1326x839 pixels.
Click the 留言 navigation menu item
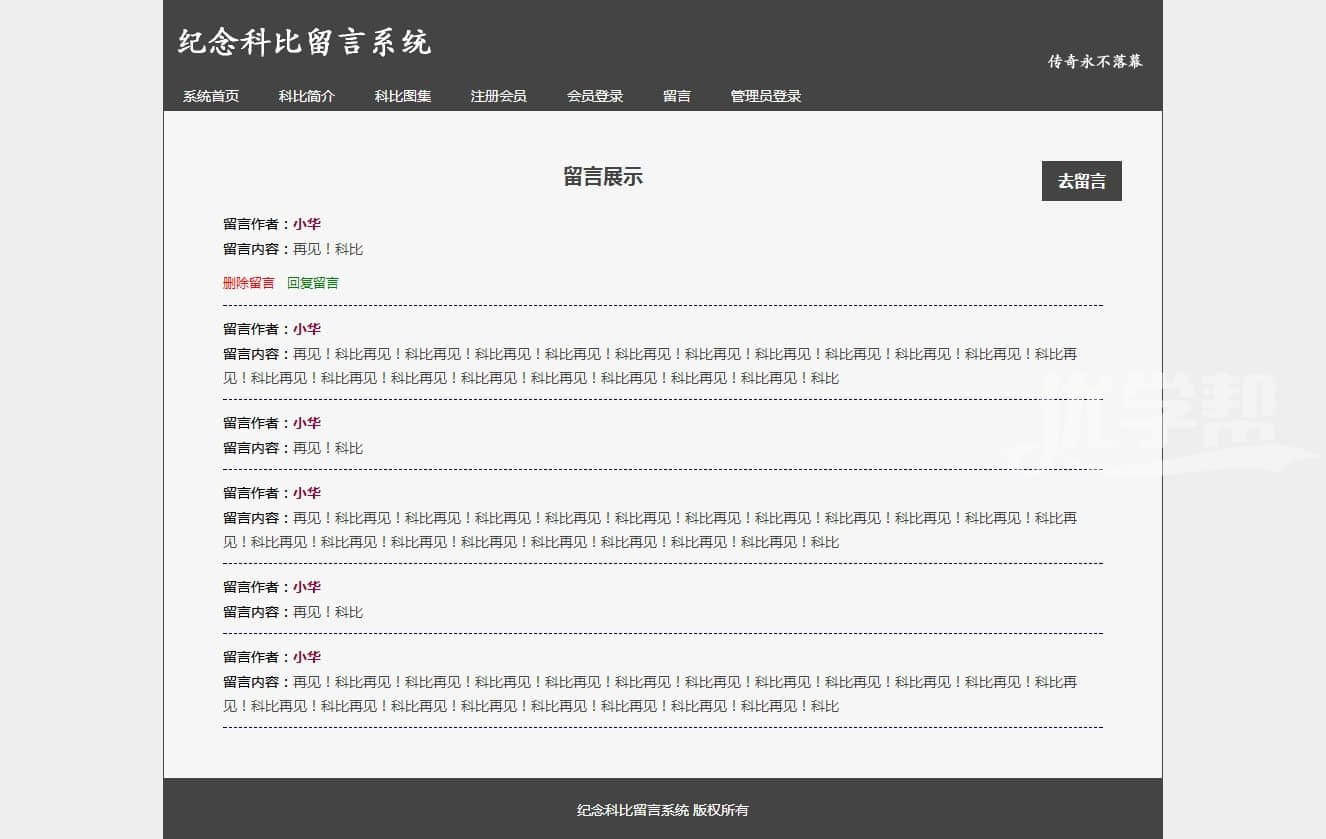677,96
